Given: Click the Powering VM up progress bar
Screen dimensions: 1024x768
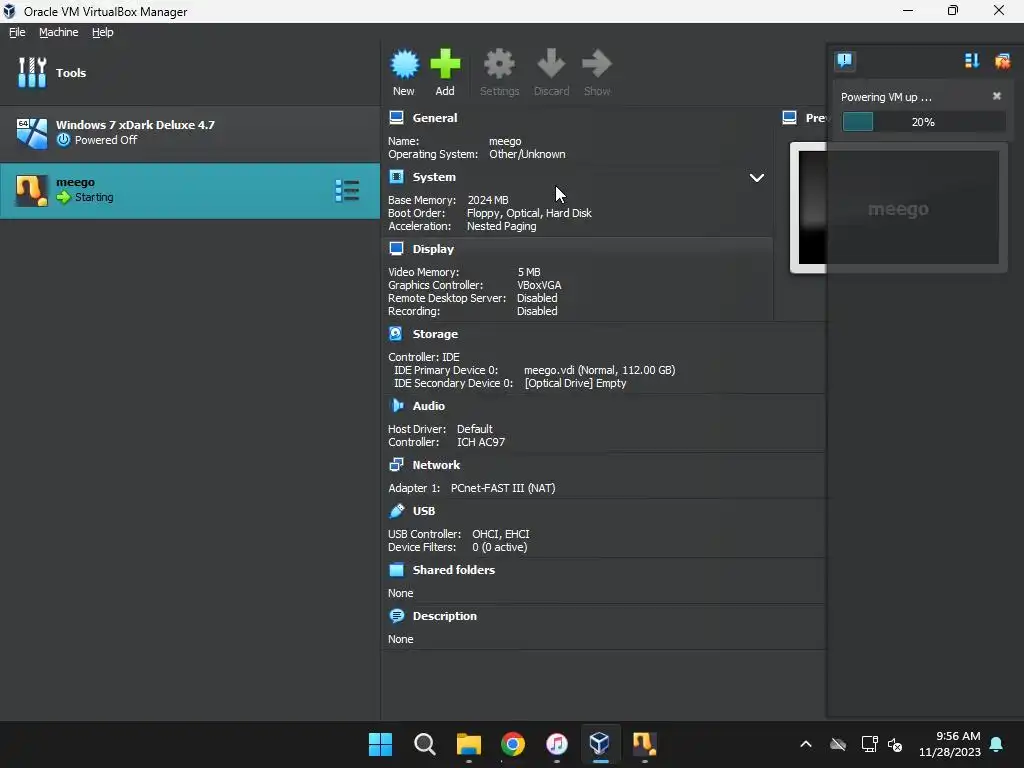Looking at the screenshot, I should click(923, 121).
